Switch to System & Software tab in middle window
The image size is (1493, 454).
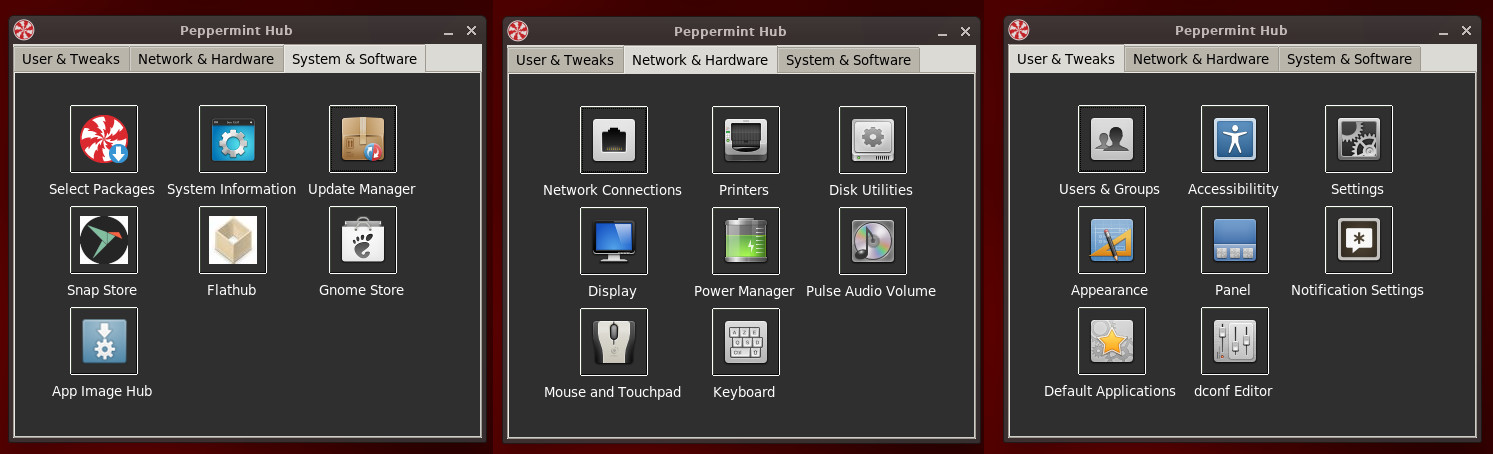(x=848, y=60)
